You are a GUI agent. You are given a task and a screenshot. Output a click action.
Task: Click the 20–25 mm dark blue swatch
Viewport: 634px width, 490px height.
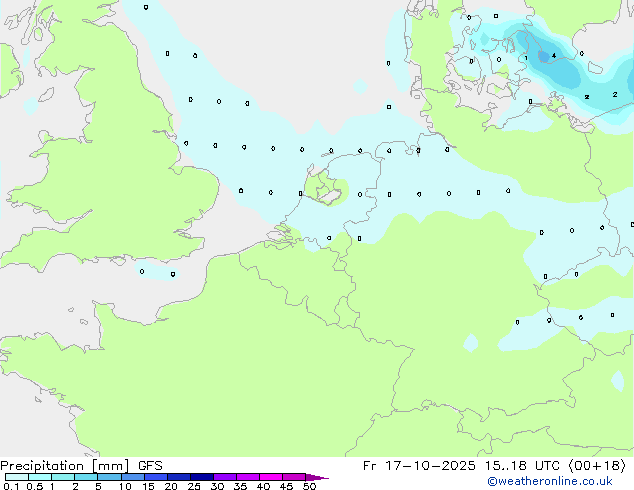tap(179, 477)
